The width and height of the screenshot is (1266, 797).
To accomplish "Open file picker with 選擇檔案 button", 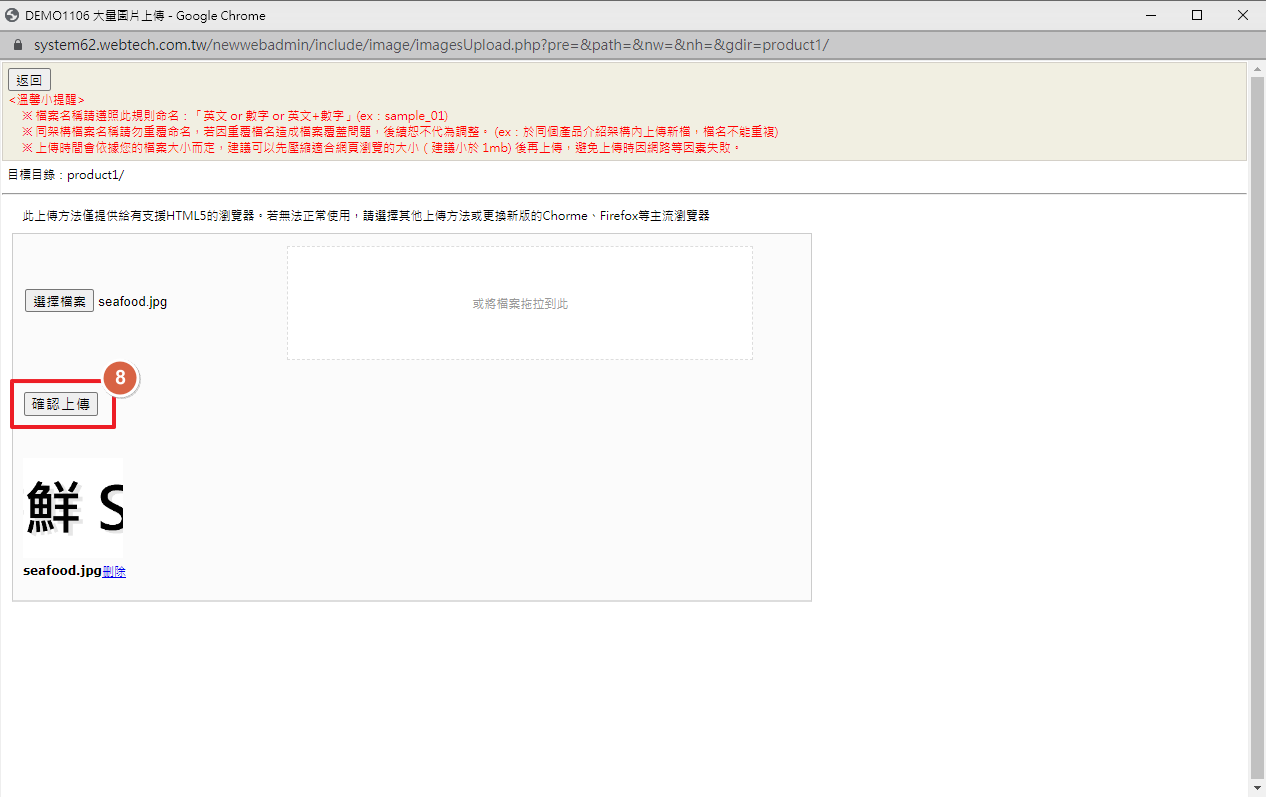I will pos(59,301).
